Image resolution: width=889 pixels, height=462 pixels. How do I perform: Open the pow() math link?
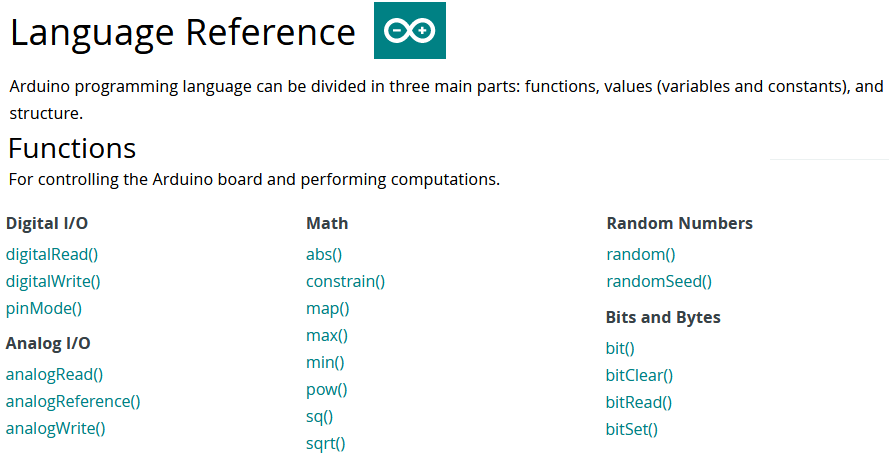pyautogui.click(x=327, y=389)
